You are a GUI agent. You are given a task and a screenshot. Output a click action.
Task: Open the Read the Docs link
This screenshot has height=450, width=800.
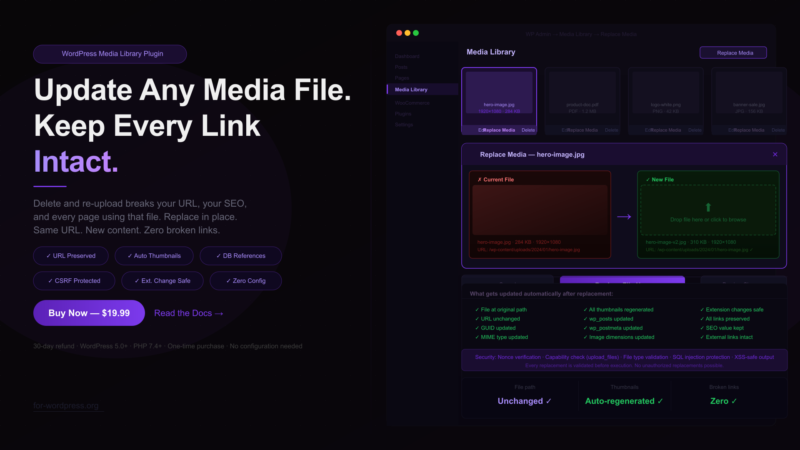coord(189,313)
